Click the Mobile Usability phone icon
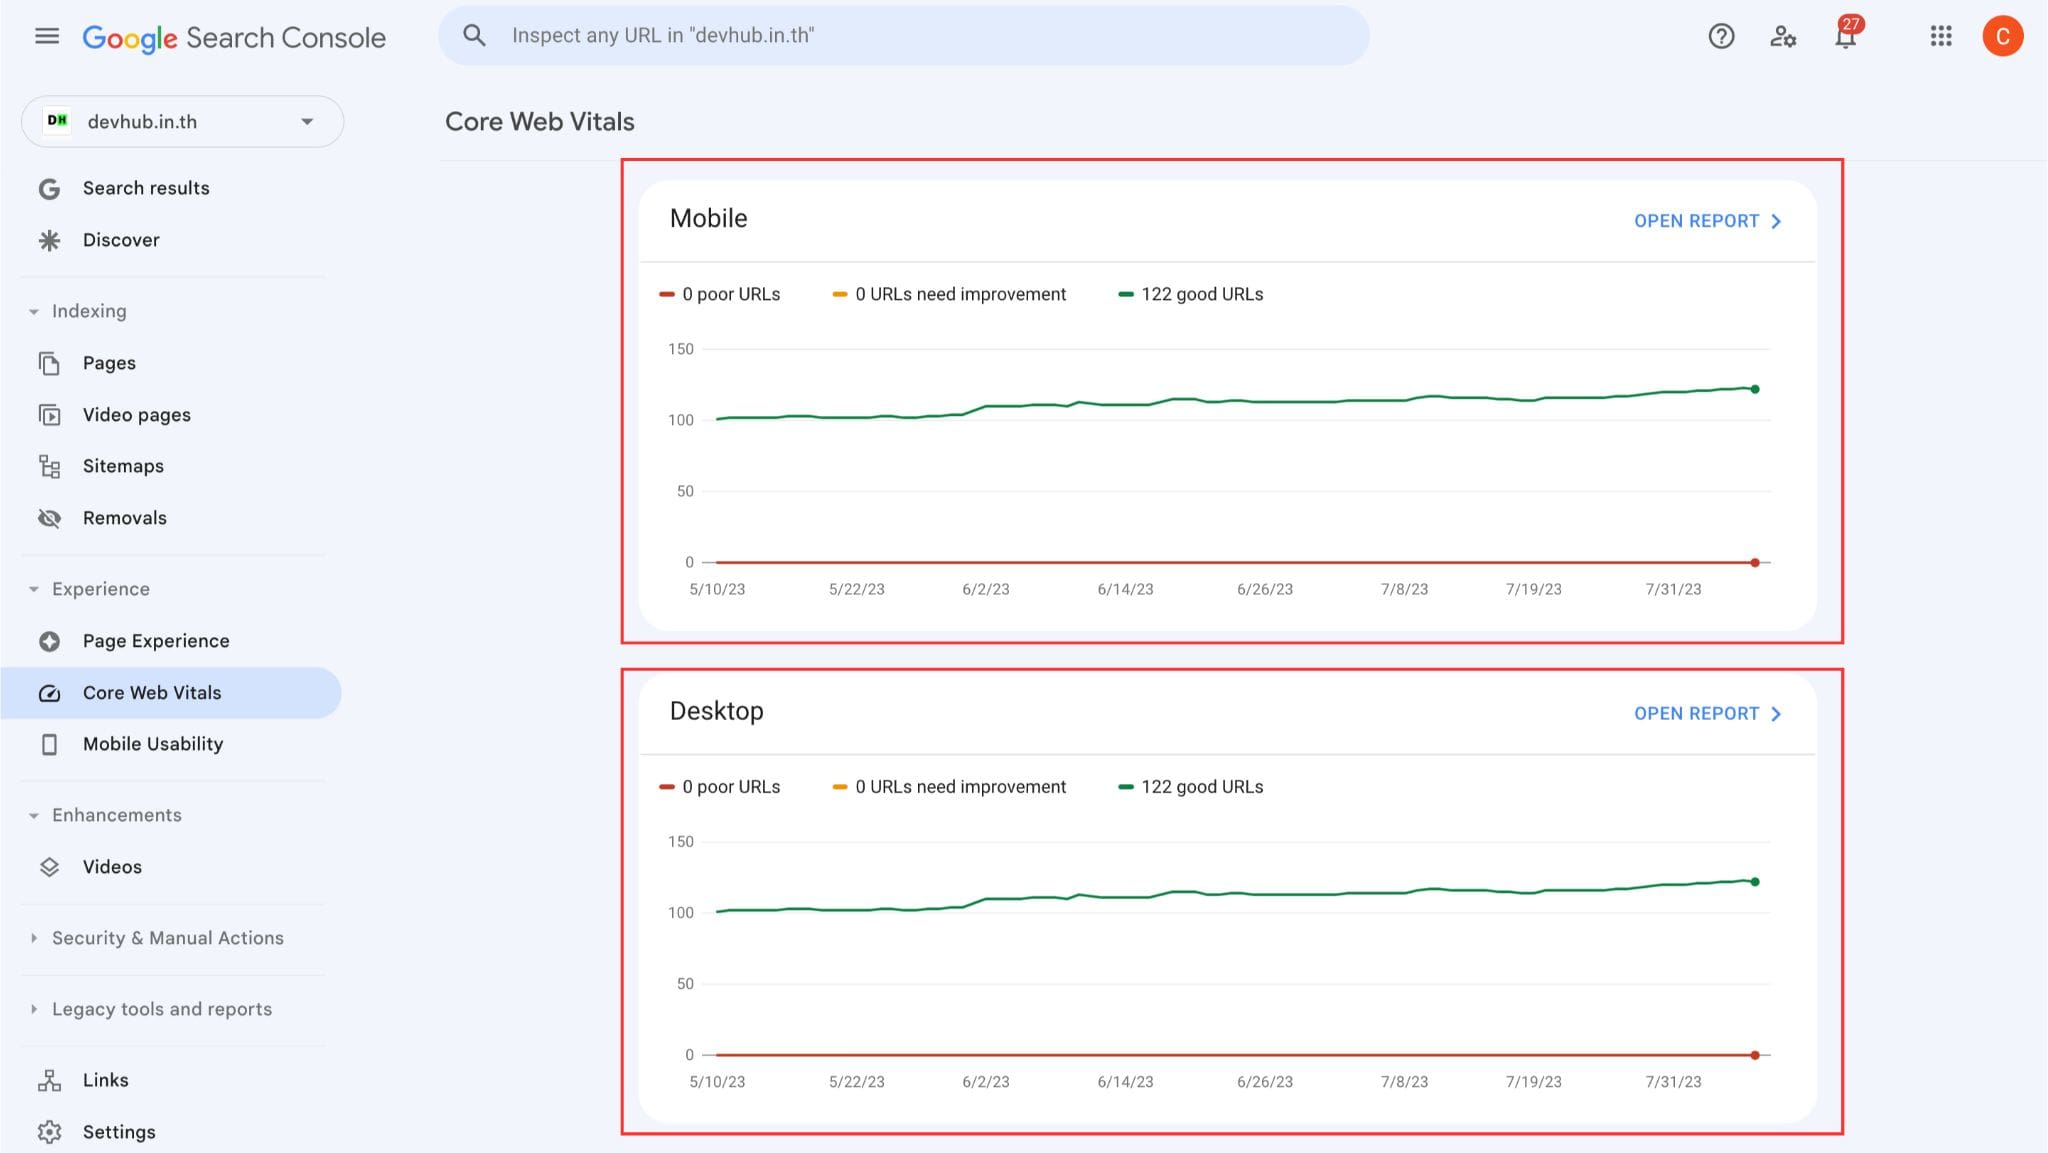Viewport: 2048px width, 1153px height. point(49,744)
